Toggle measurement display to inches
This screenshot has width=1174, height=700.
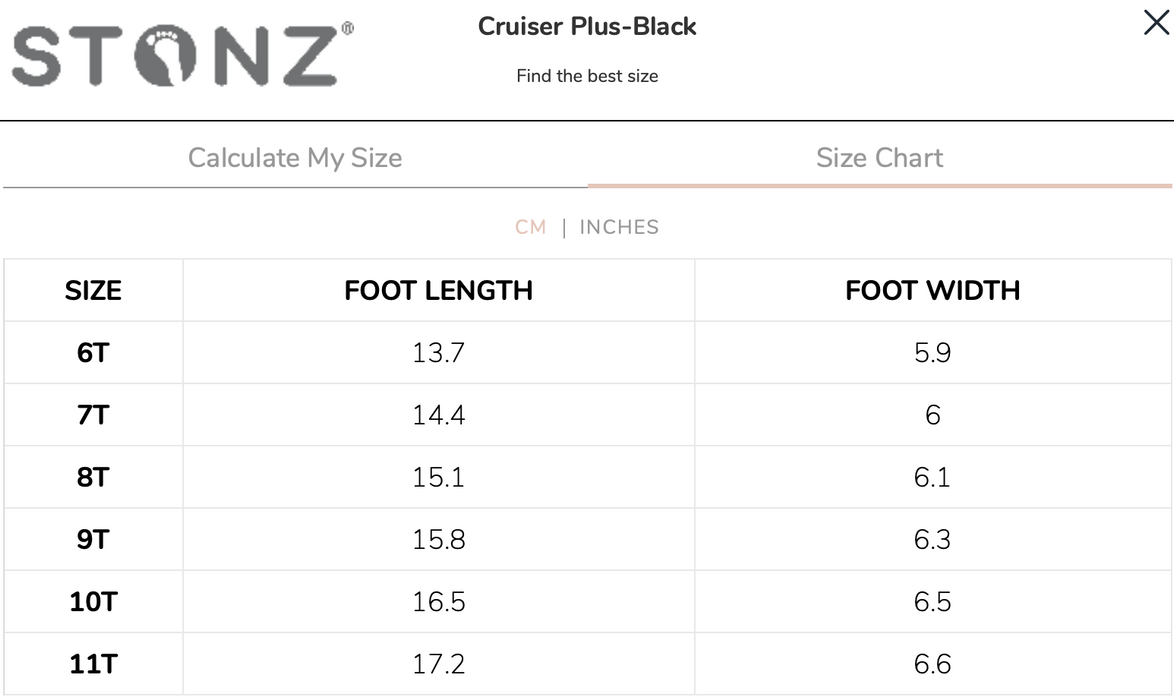pos(620,227)
